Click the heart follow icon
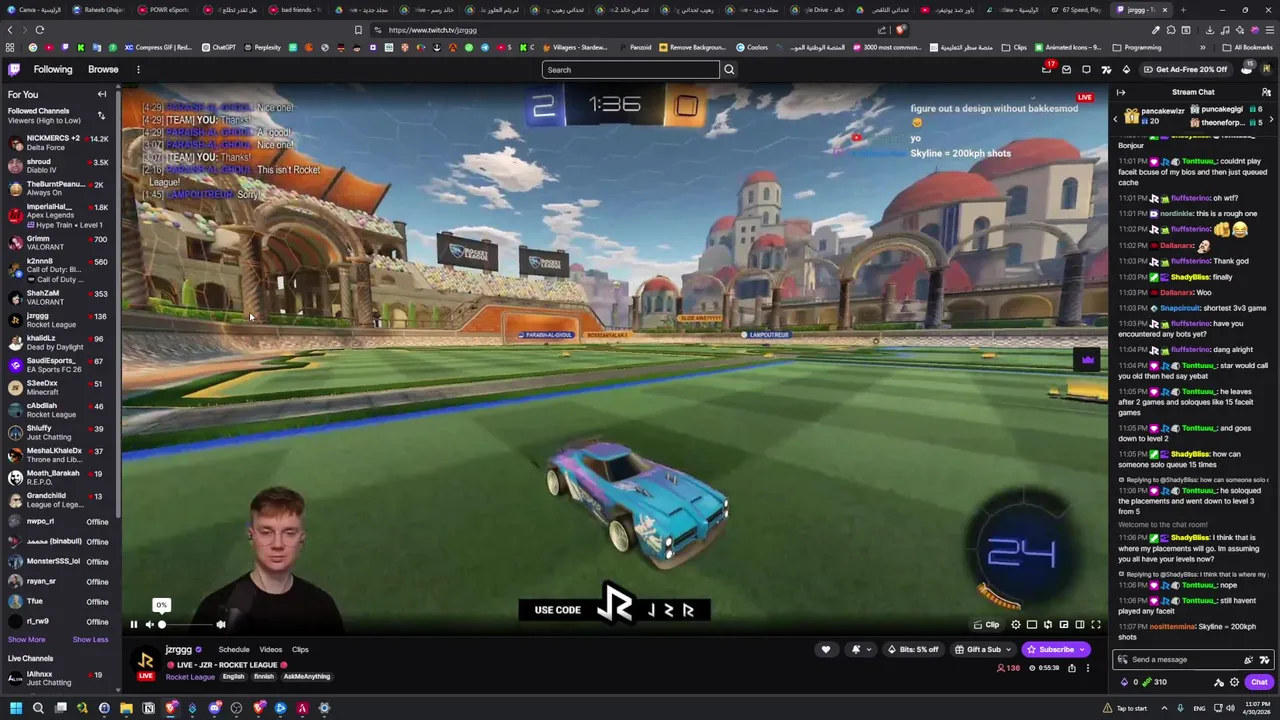The image size is (1280, 720). [826, 650]
